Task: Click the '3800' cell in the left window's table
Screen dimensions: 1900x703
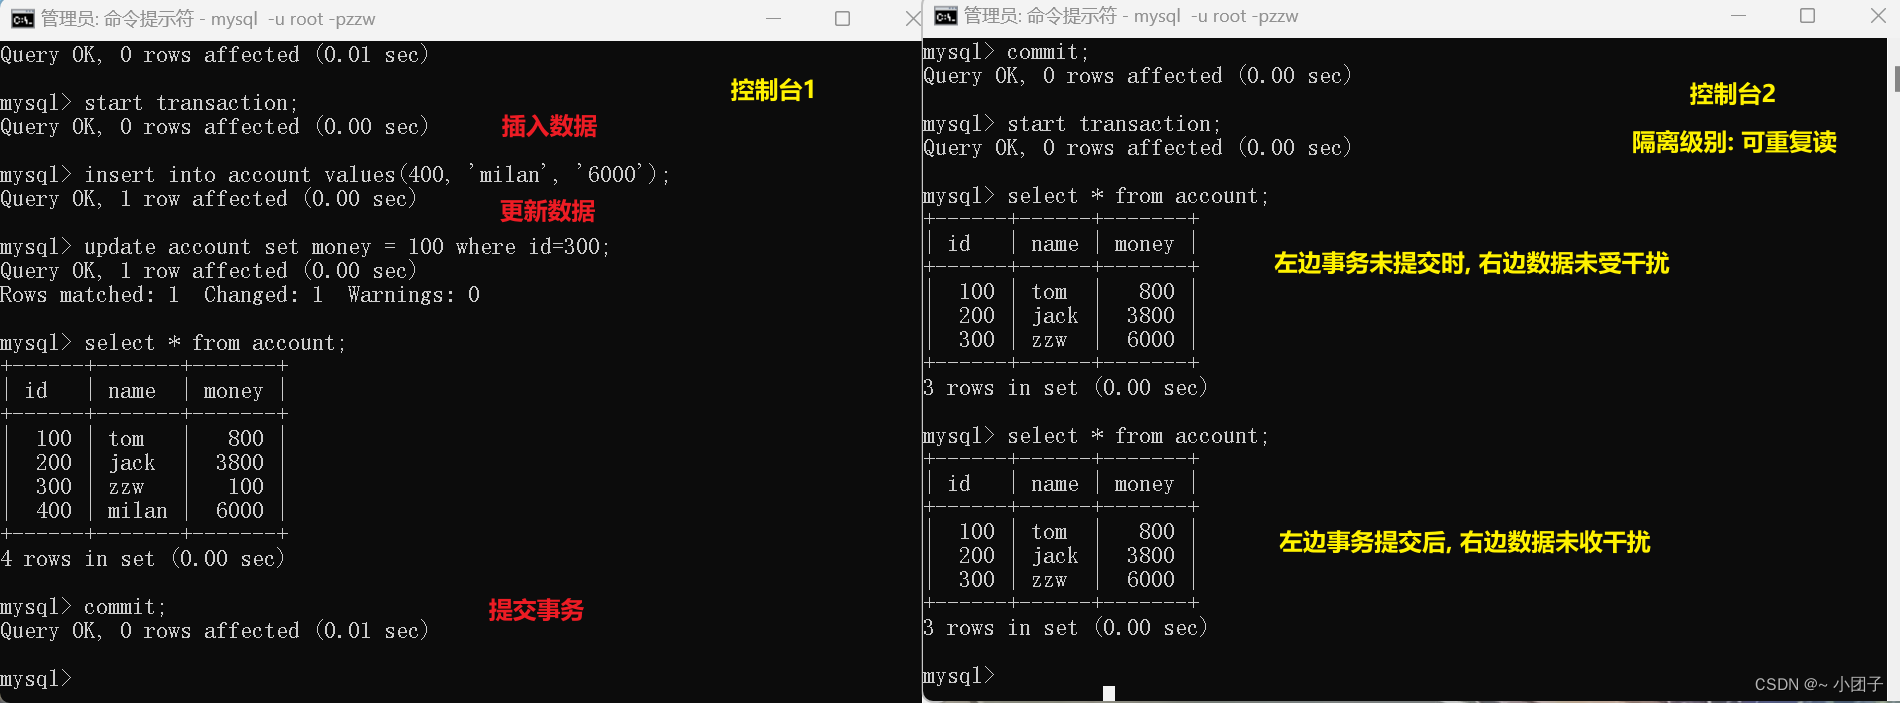Action: coord(240,463)
